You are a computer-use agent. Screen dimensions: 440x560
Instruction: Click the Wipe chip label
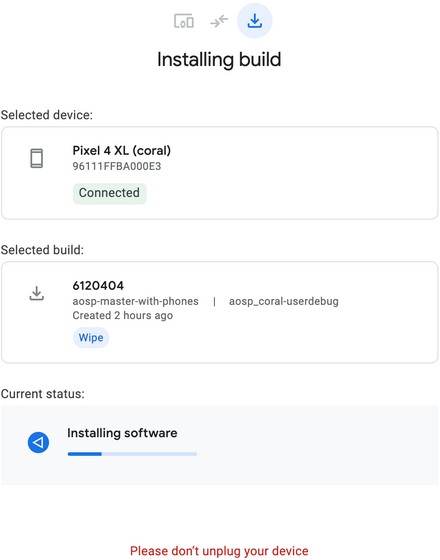(x=91, y=338)
